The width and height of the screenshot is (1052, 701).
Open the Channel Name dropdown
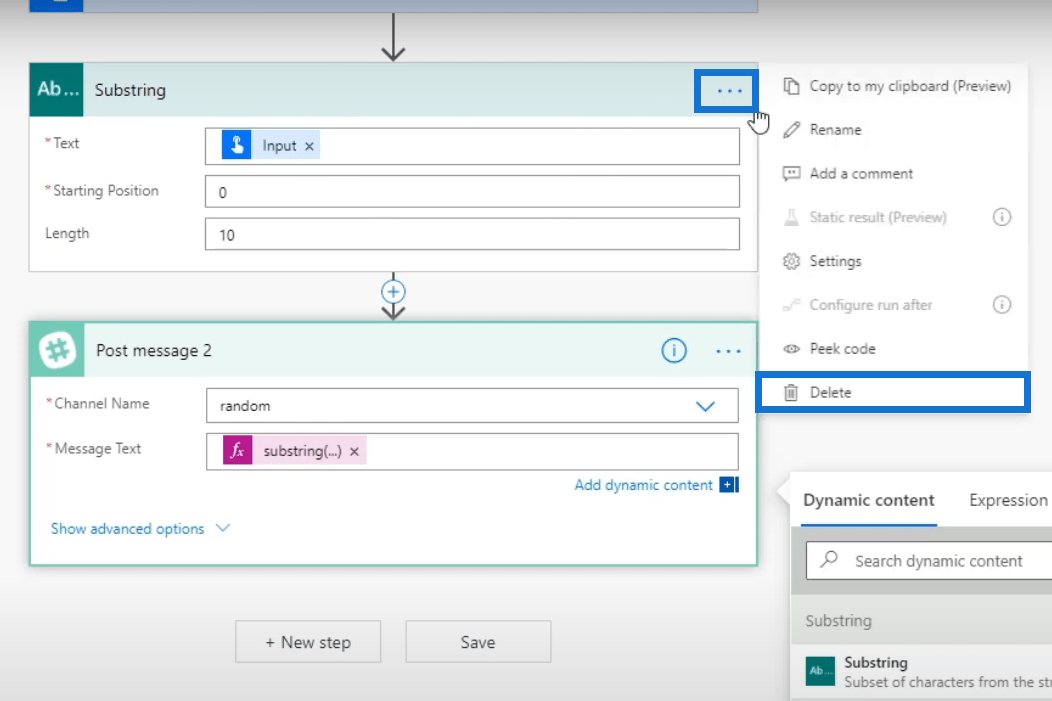[705, 406]
